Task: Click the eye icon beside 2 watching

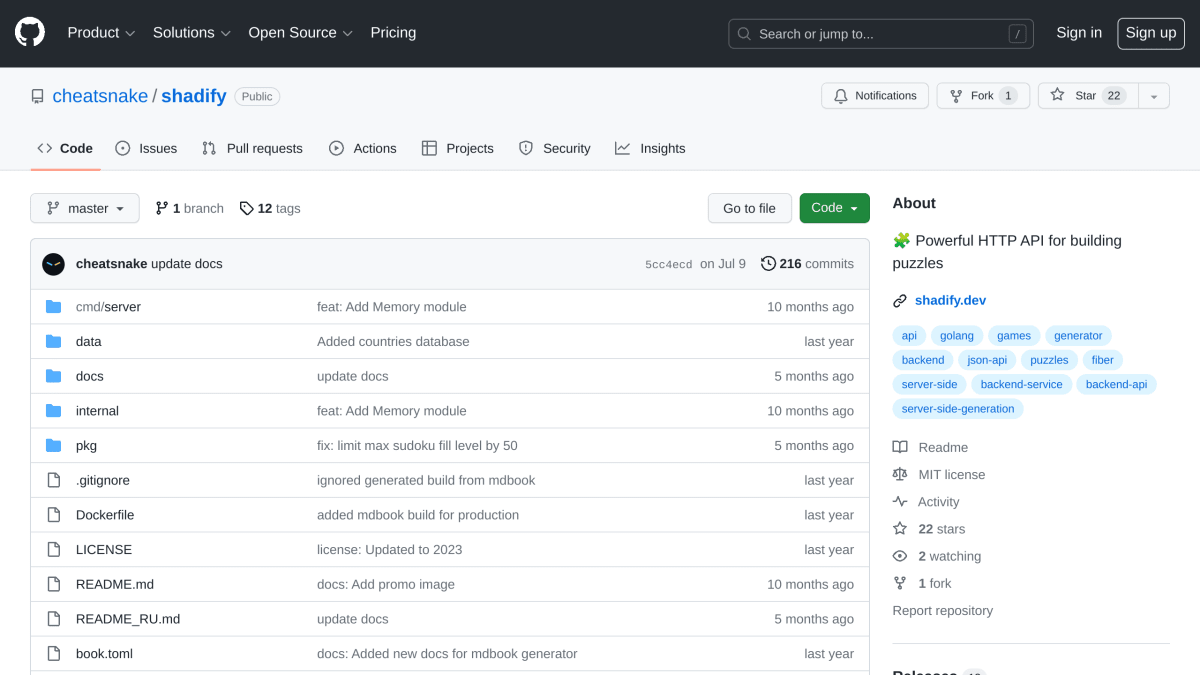Action: [x=900, y=556]
